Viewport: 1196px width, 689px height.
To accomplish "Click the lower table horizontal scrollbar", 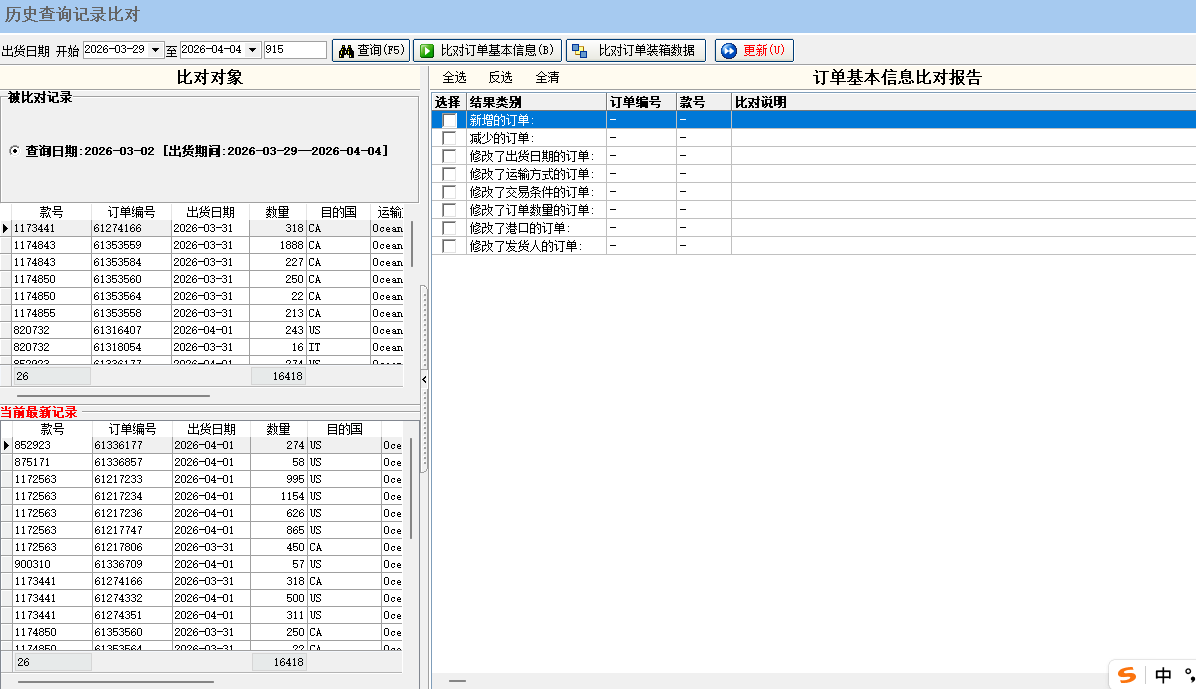I will (x=115, y=682).
